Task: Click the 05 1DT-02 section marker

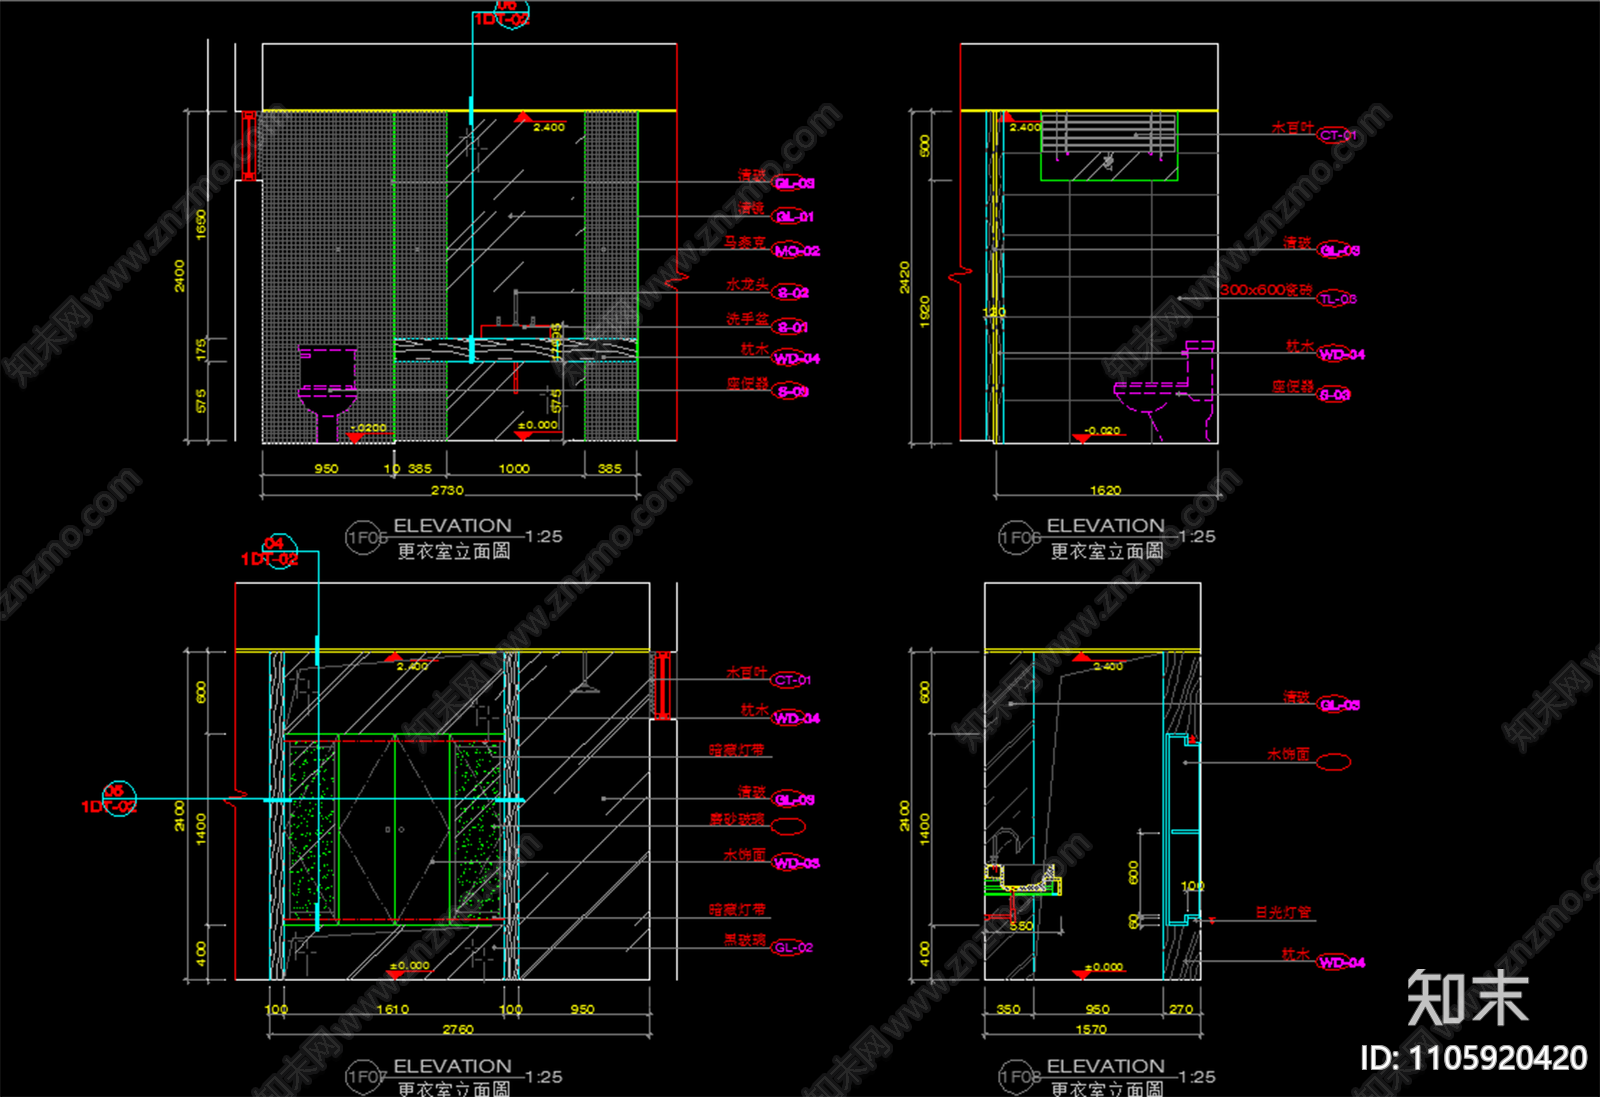Action: point(110,799)
